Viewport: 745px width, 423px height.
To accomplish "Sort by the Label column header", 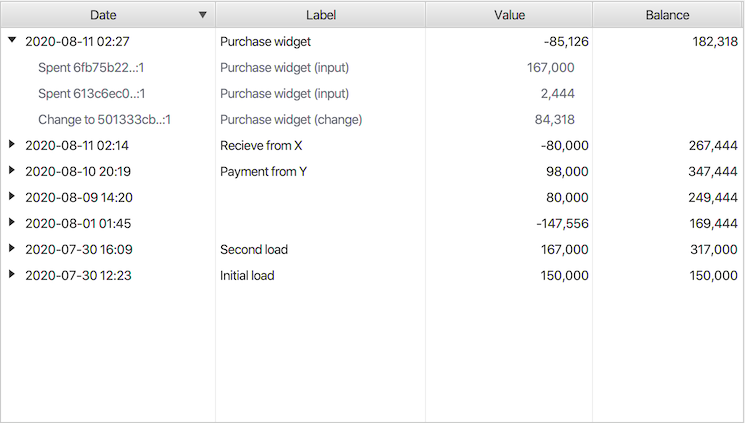I will point(321,15).
